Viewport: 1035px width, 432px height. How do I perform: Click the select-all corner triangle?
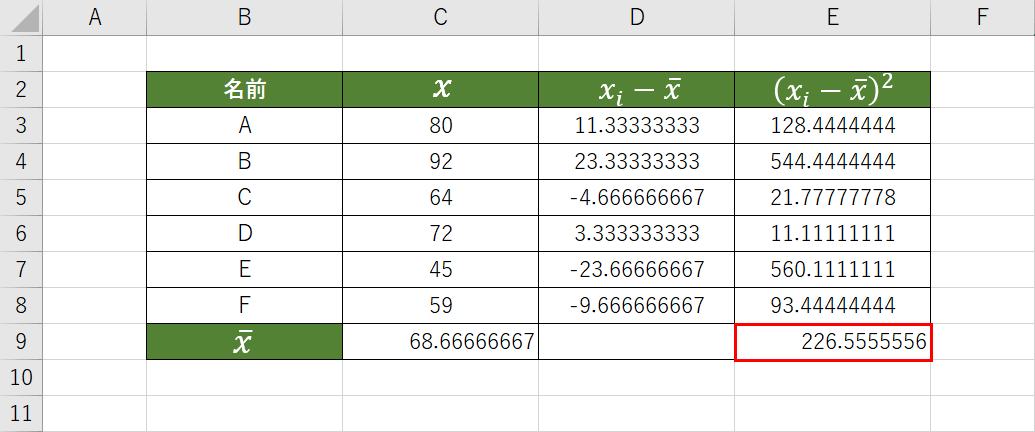(x=22, y=17)
